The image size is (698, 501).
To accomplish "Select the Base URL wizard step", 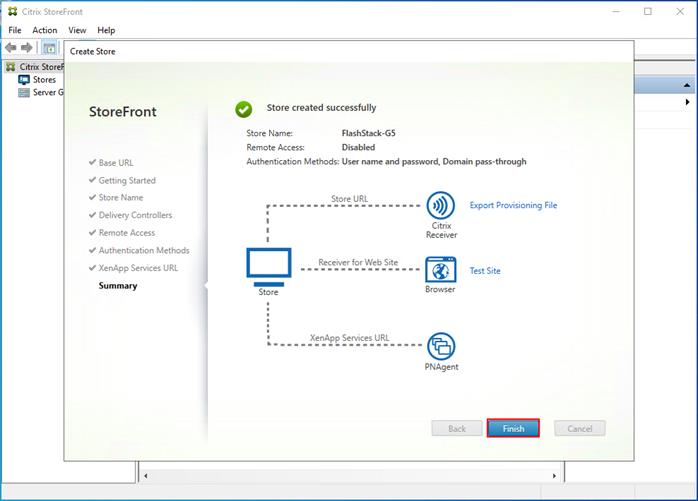I will click(116, 163).
